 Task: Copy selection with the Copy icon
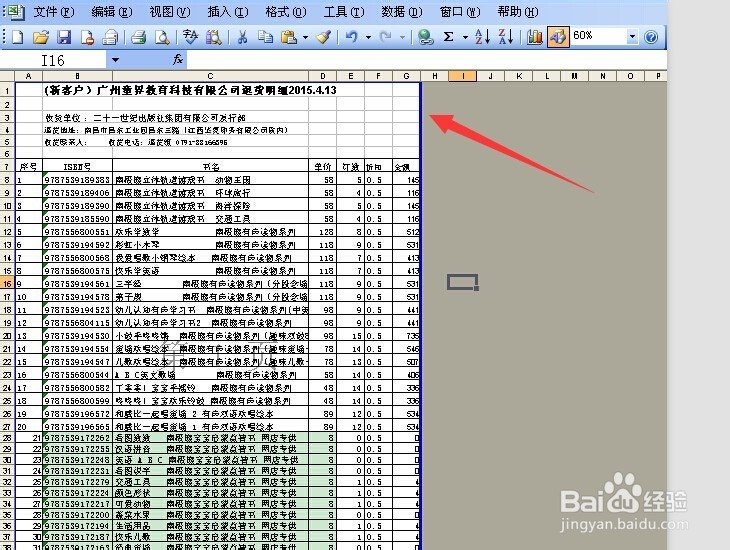pyautogui.click(x=265, y=37)
